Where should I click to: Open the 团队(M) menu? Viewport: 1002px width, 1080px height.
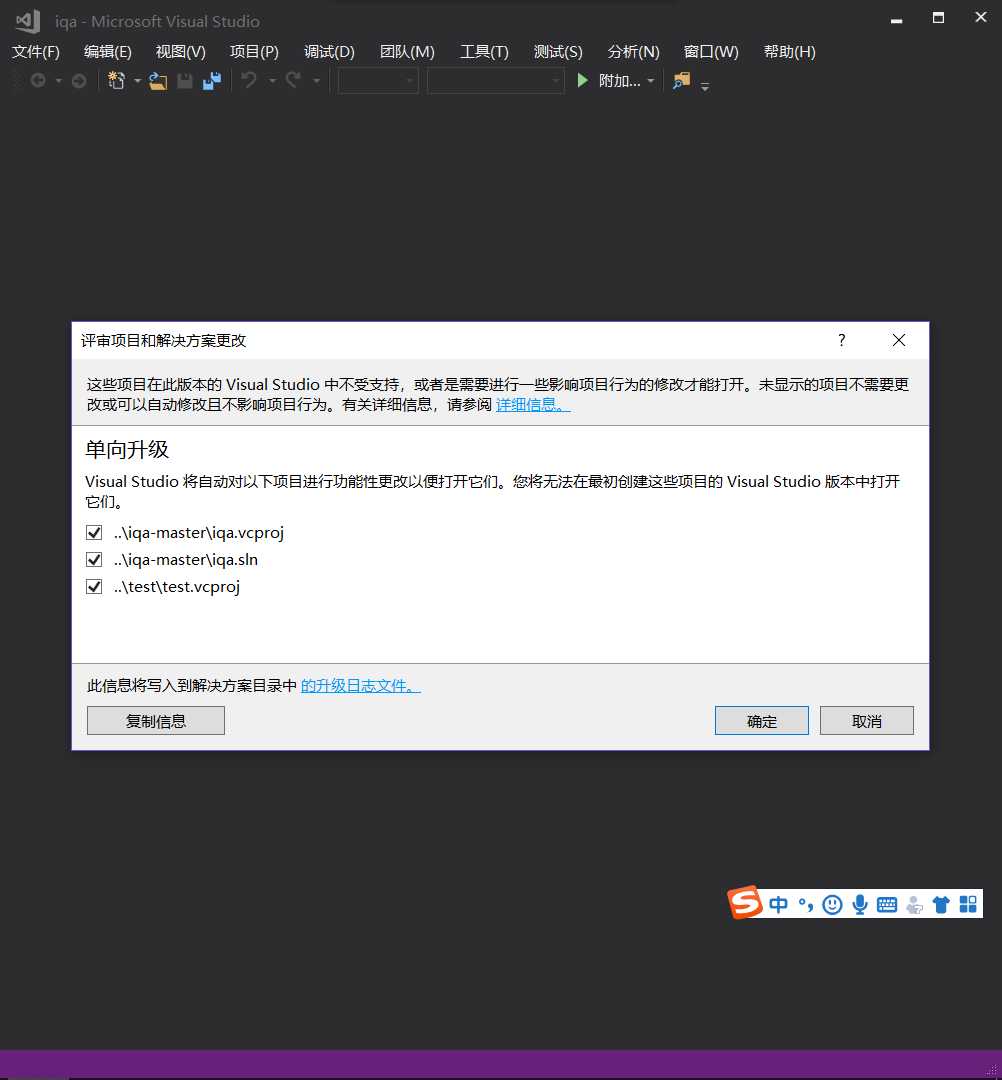407,52
